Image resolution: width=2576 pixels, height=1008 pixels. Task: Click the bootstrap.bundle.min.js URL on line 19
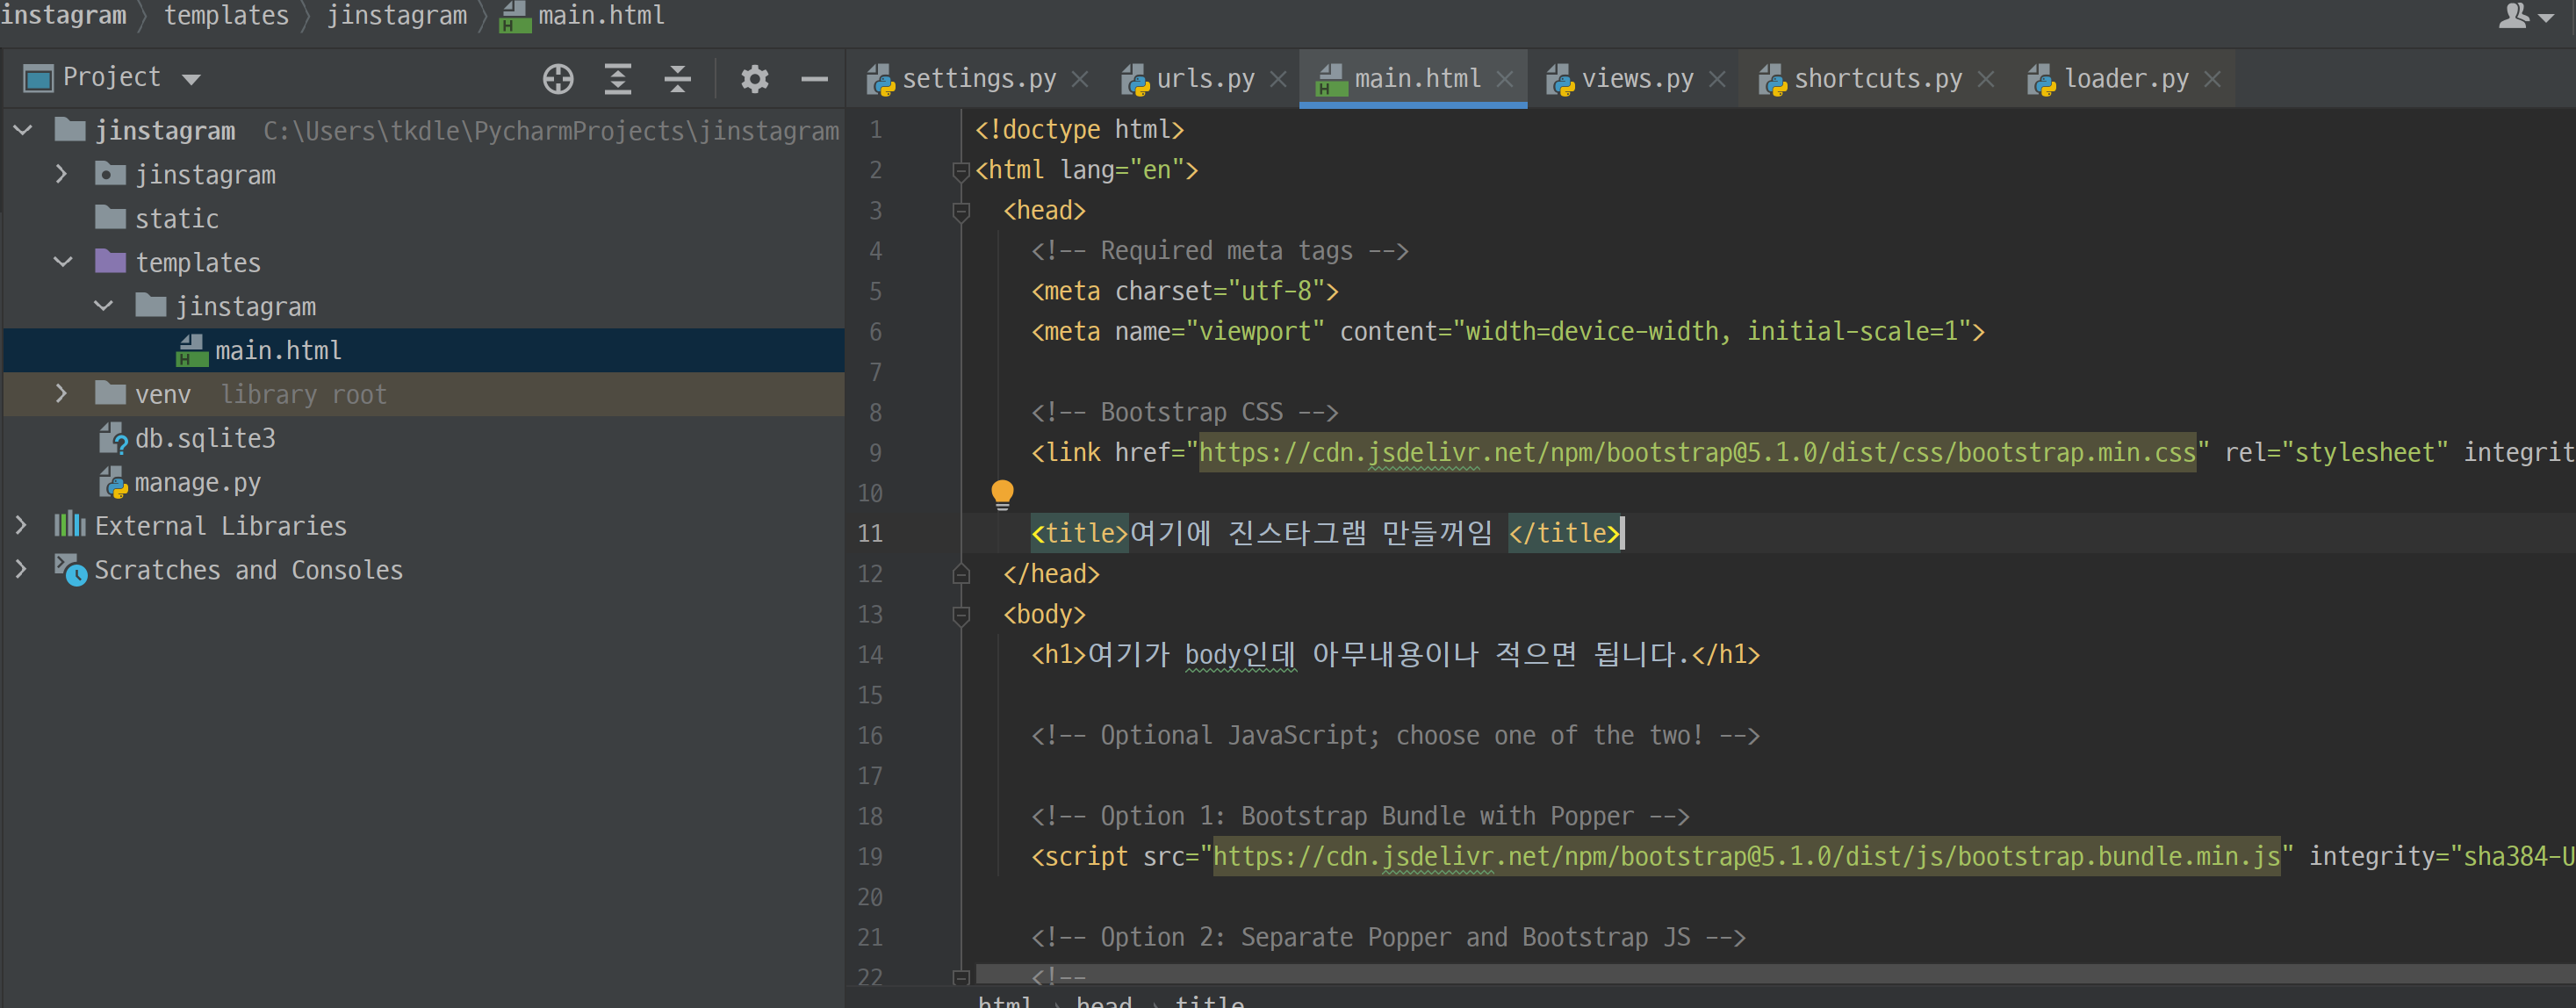point(1746,857)
